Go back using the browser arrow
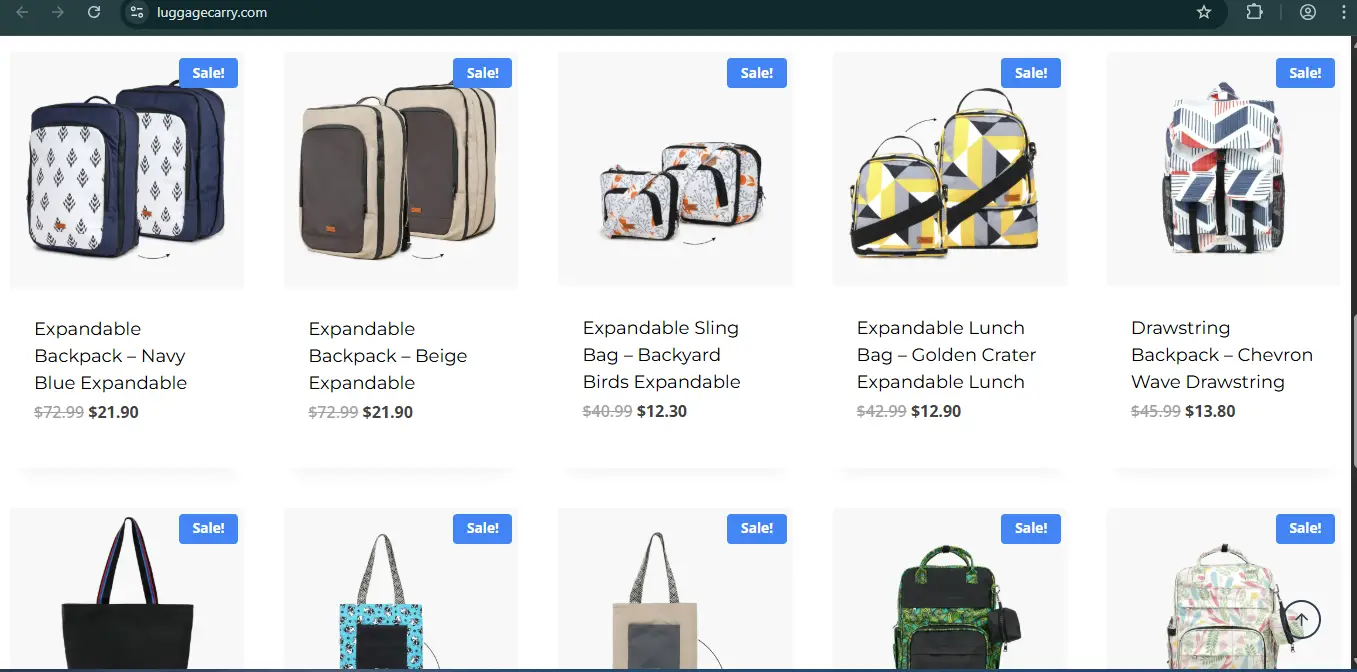Image resolution: width=1357 pixels, height=672 pixels. [22, 12]
